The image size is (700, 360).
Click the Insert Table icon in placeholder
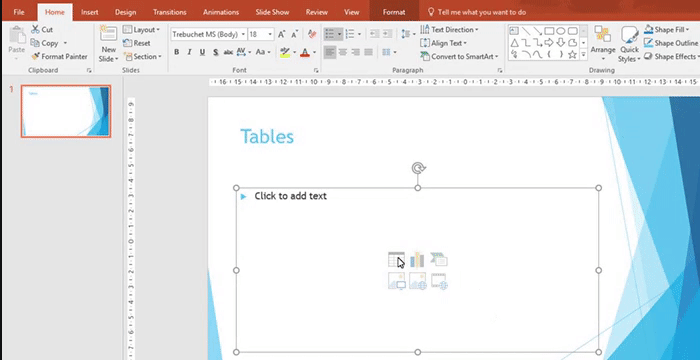tap(396, 260)
